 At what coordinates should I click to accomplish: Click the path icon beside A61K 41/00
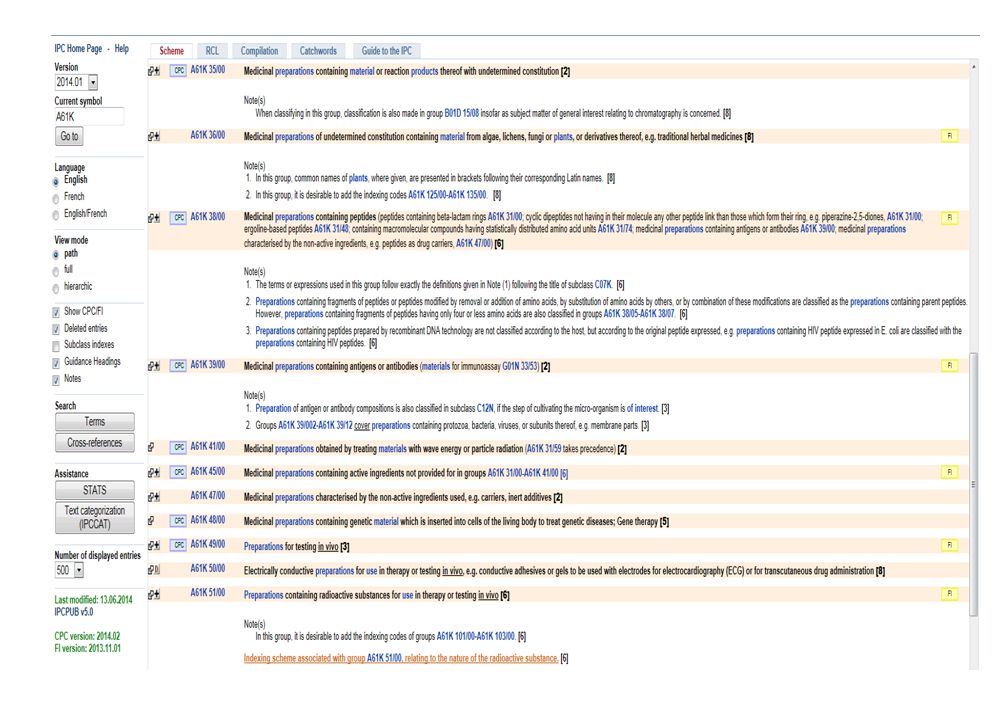151,447
